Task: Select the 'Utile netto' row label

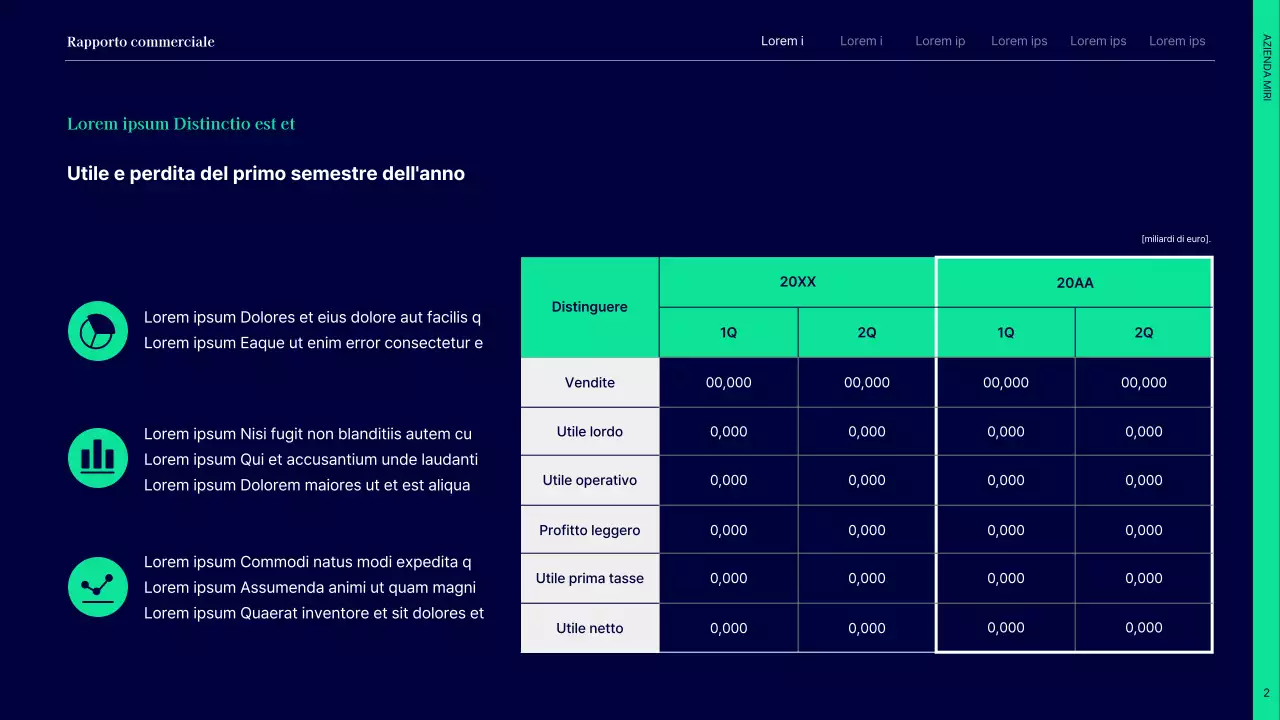Action: (590, 628)
